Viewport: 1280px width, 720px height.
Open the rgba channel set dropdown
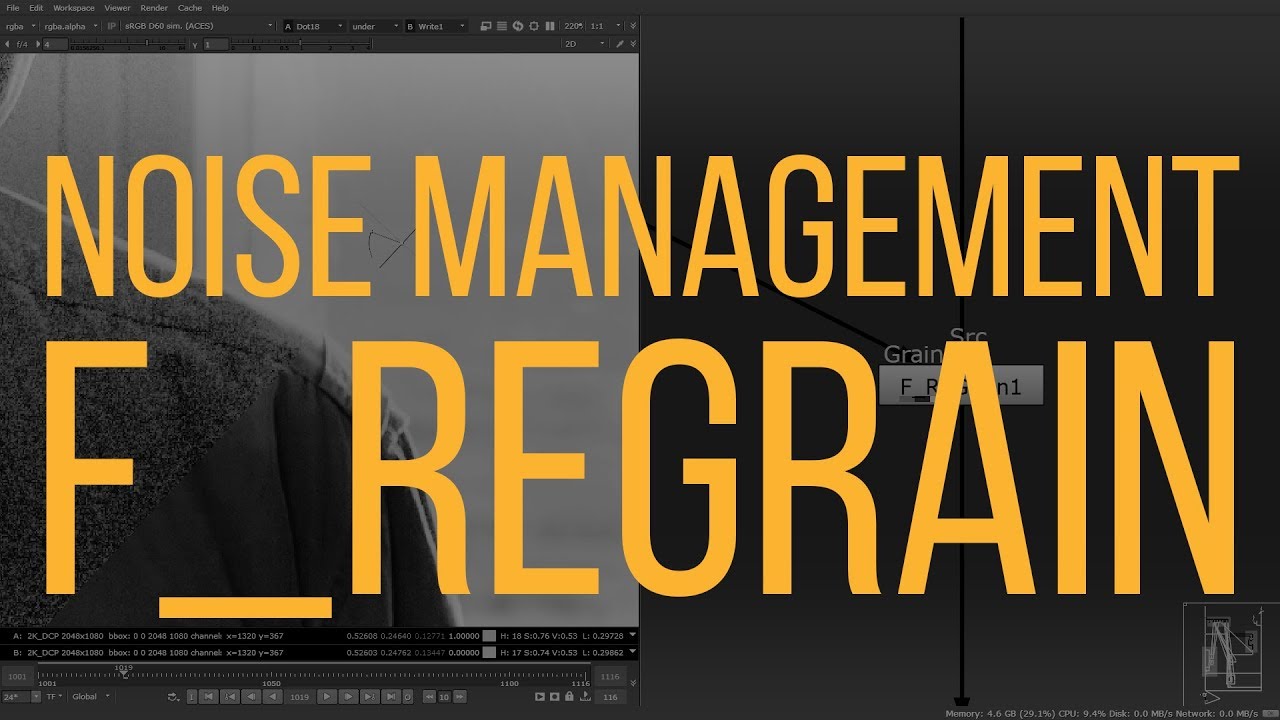pos(21,26)
